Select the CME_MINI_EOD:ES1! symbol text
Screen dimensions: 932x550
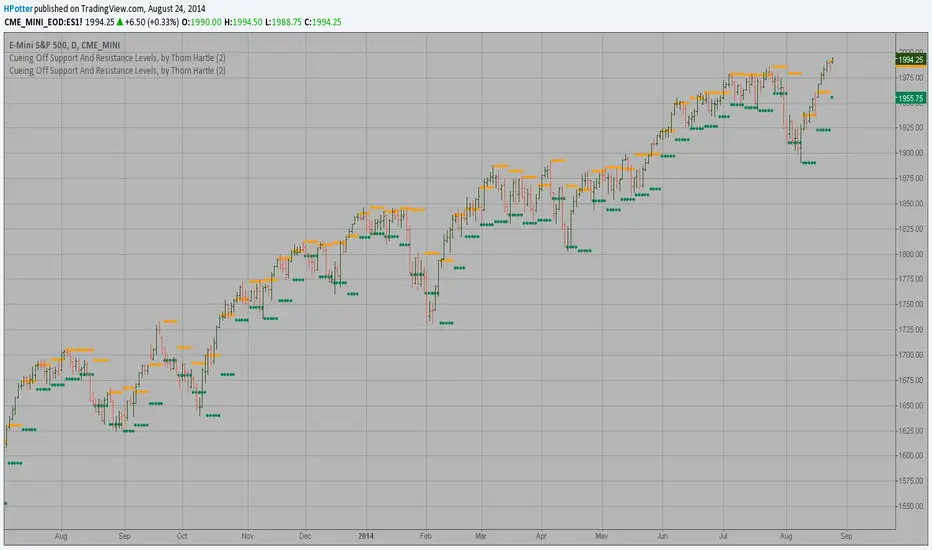point(43,22)
